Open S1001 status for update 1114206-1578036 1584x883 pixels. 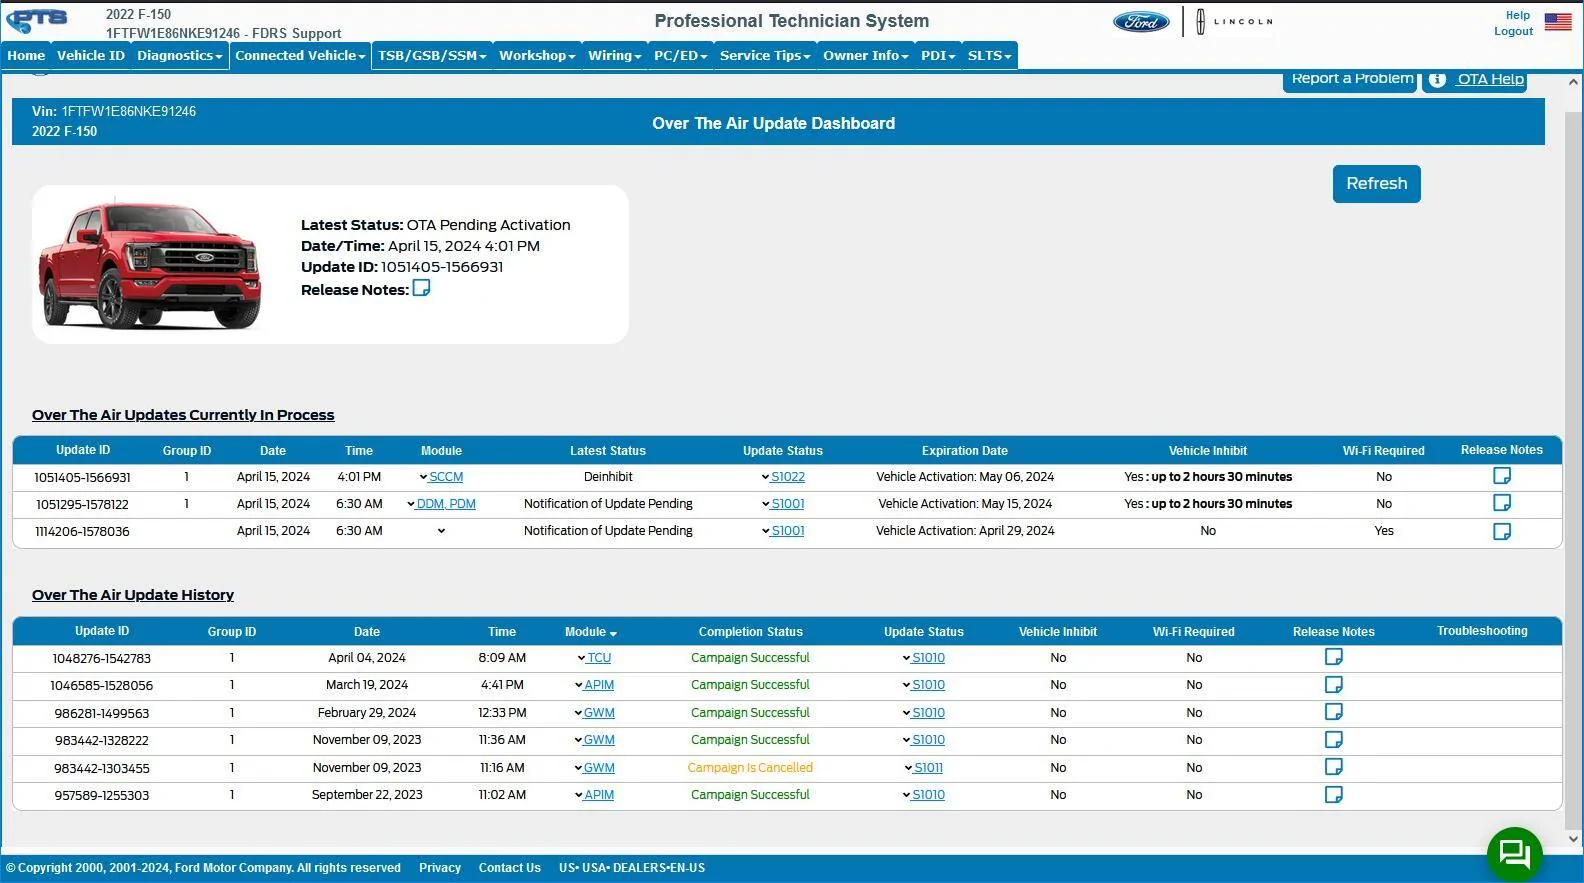tap(788, 531)
